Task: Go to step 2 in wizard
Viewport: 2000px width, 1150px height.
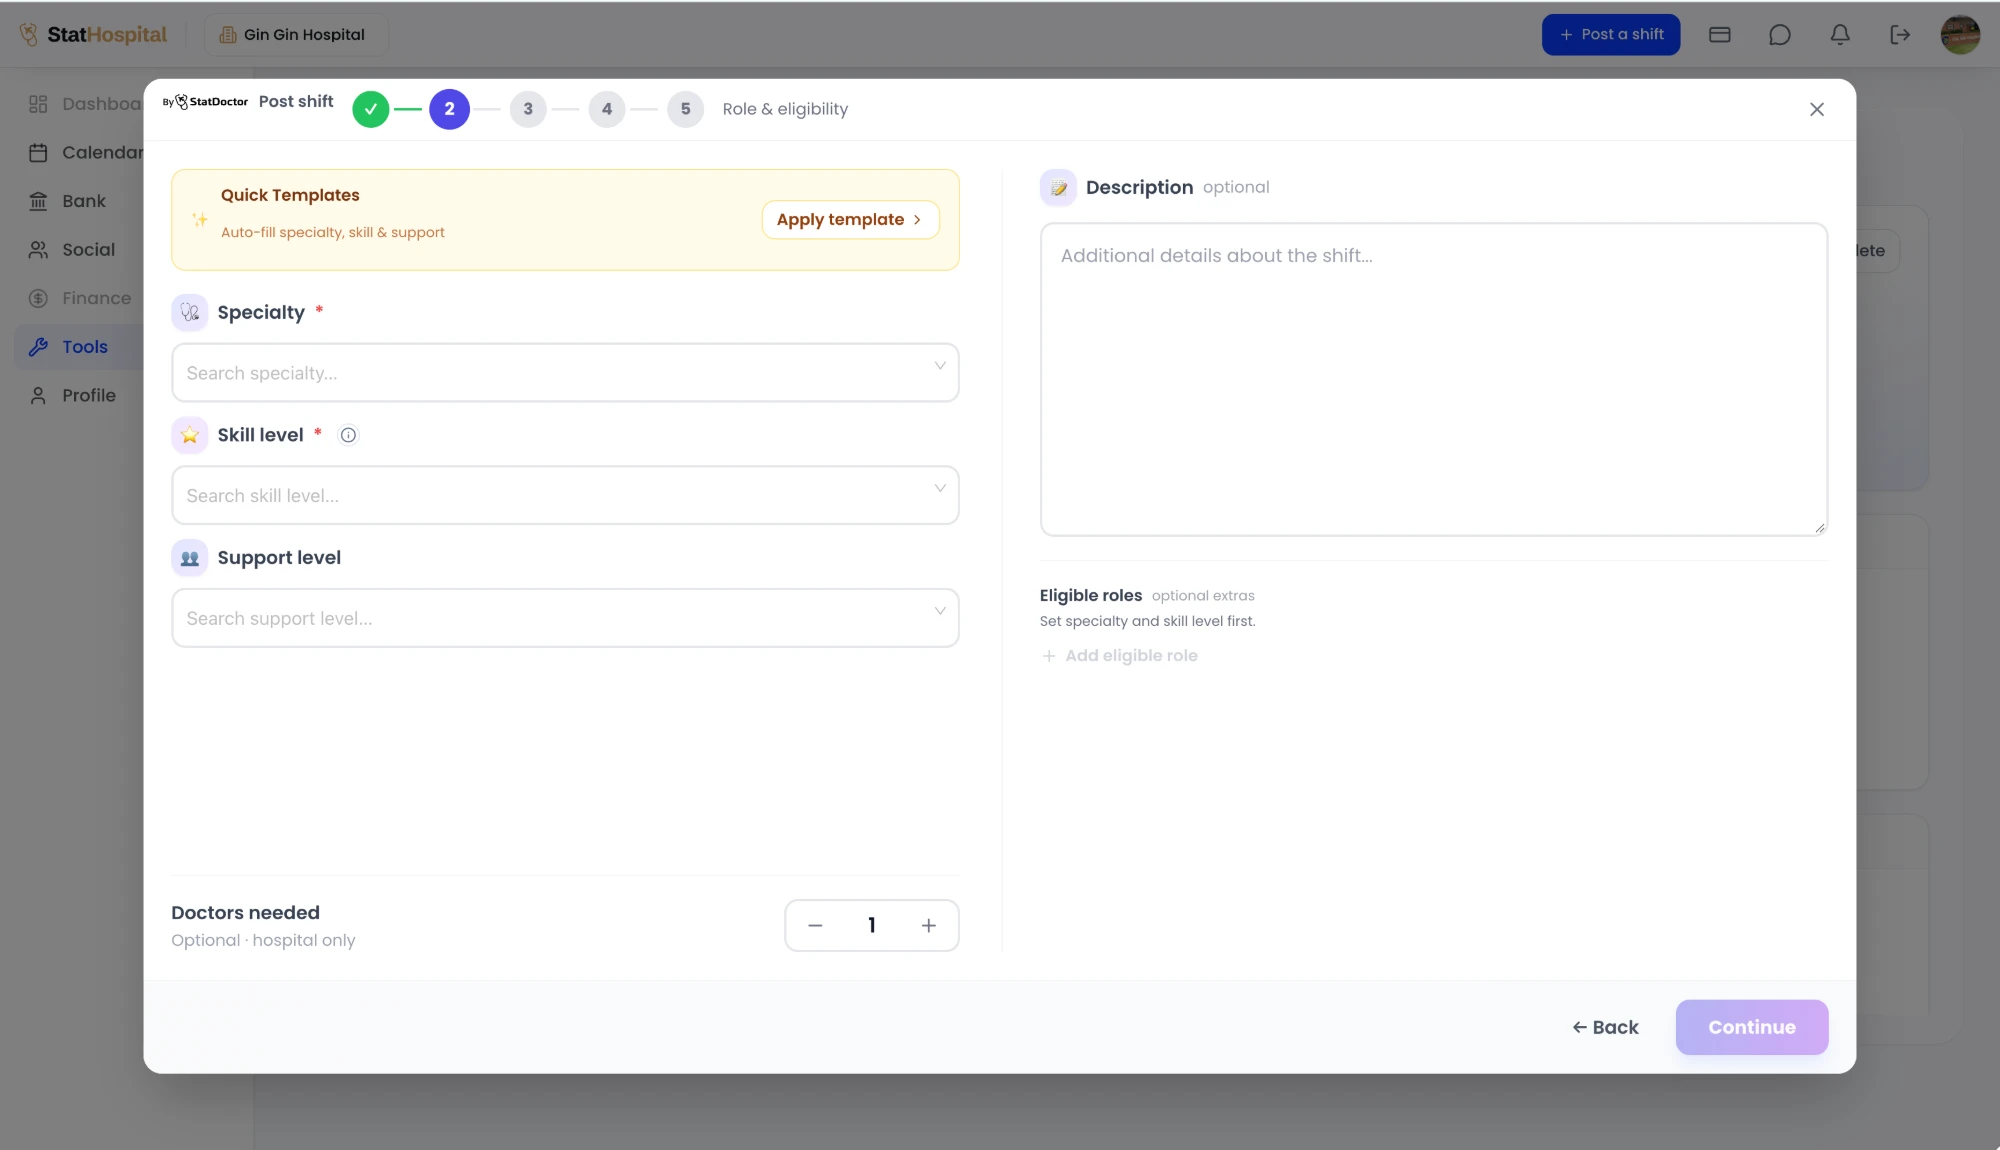Action: [x=449, y=109]
